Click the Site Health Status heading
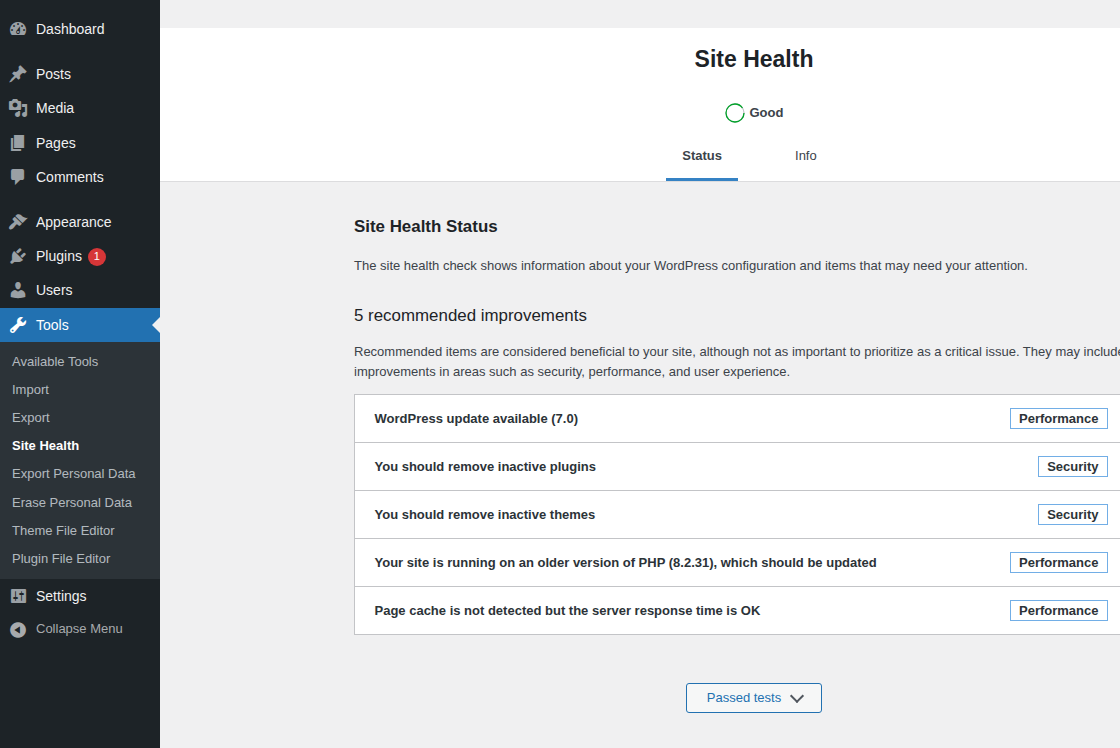1120x748 pixels. click(426, 226)
